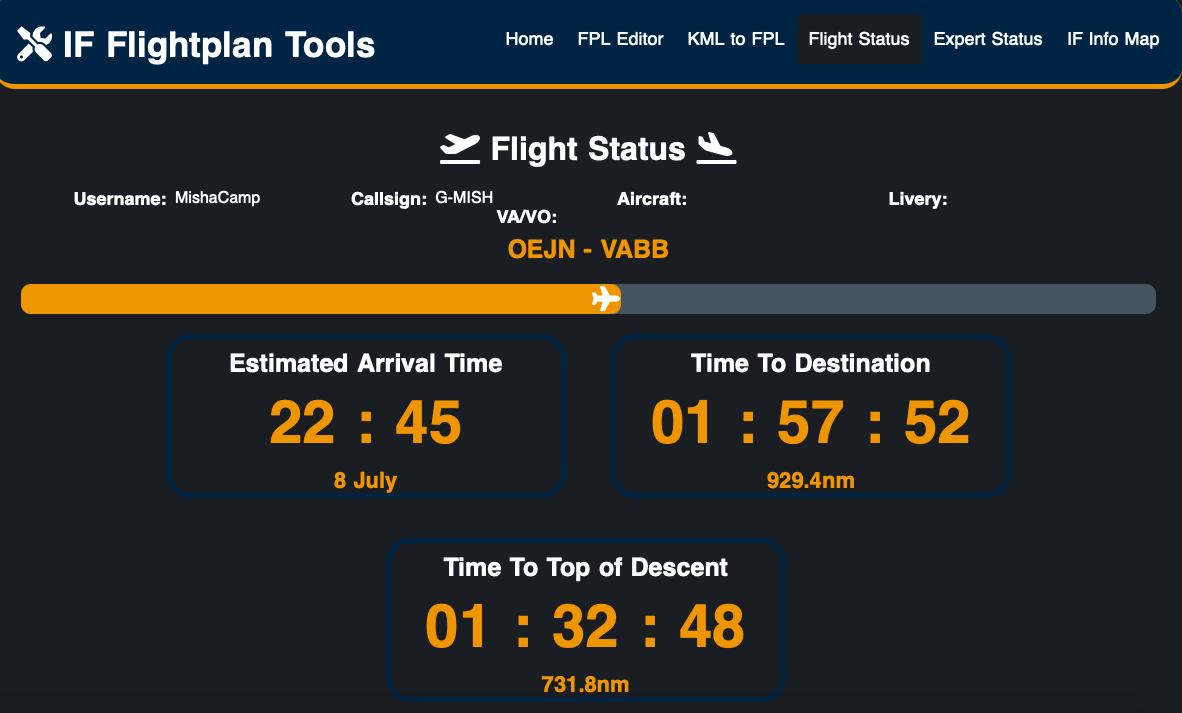Image resolution: width=1182 pixels, height=713 pixels.
Task: Select the Time To Destination card
Action: point(810,416)
